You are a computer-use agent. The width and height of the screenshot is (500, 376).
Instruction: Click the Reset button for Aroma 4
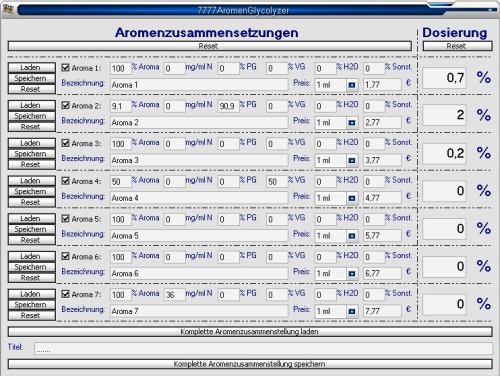[32, 202]
